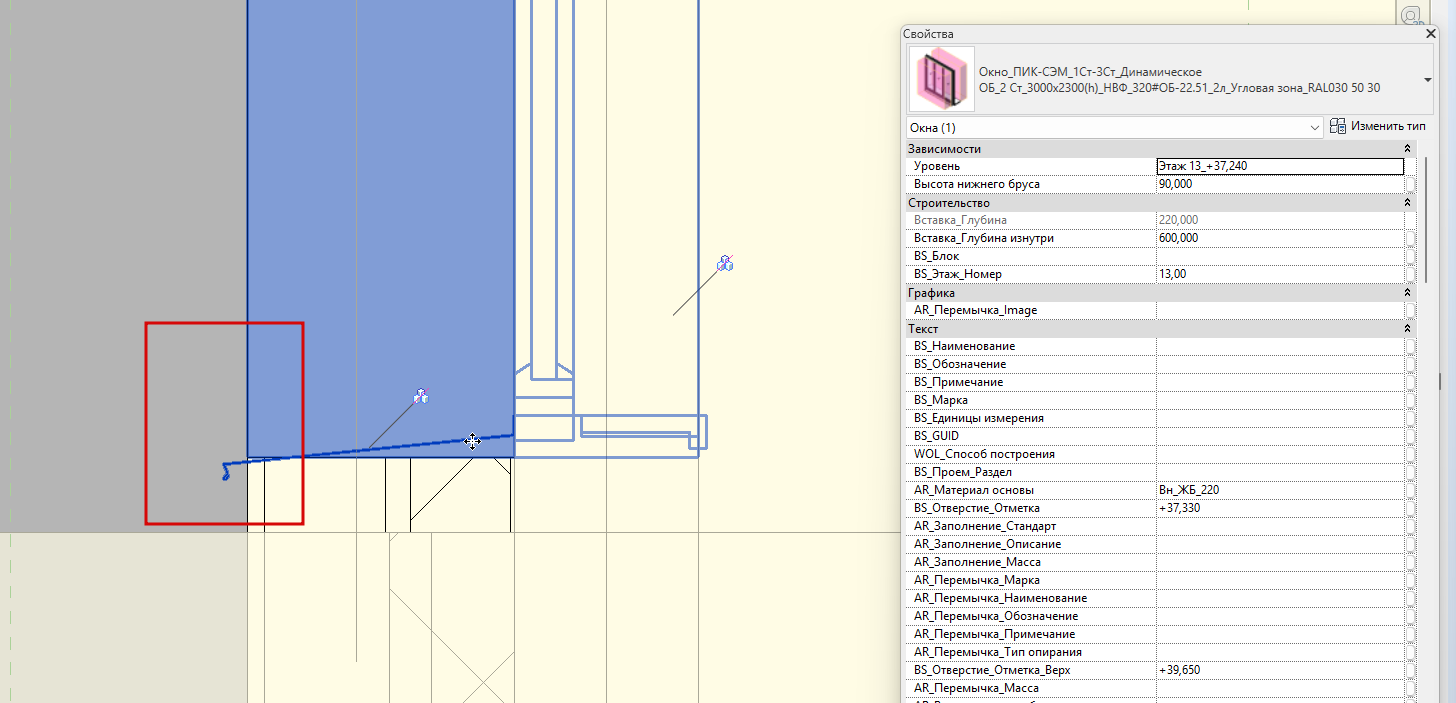Collapse the Графика section
The image size is (1456, 703).
click(1408, 293)
